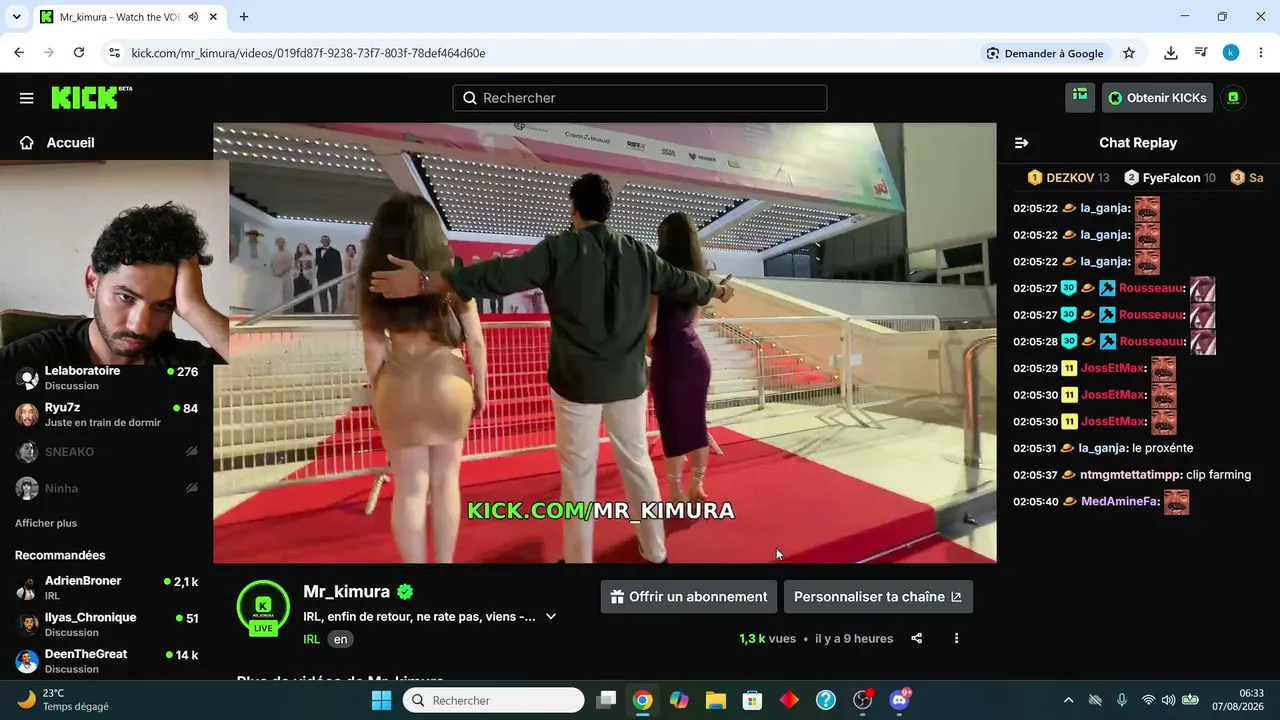Image resolution: width=1280 pixels, height=720 pixels.
Task: Open the Windows Start menu
Action: (x=381, y=700)
